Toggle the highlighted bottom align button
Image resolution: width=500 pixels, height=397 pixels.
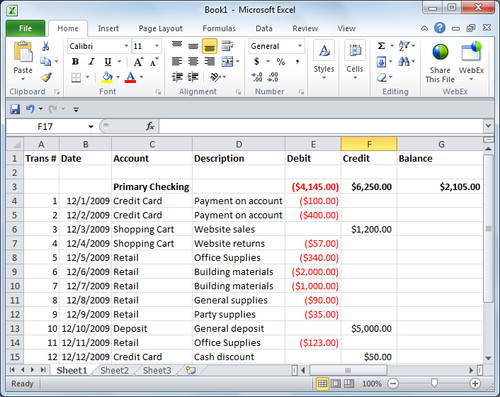coord(209,46)
